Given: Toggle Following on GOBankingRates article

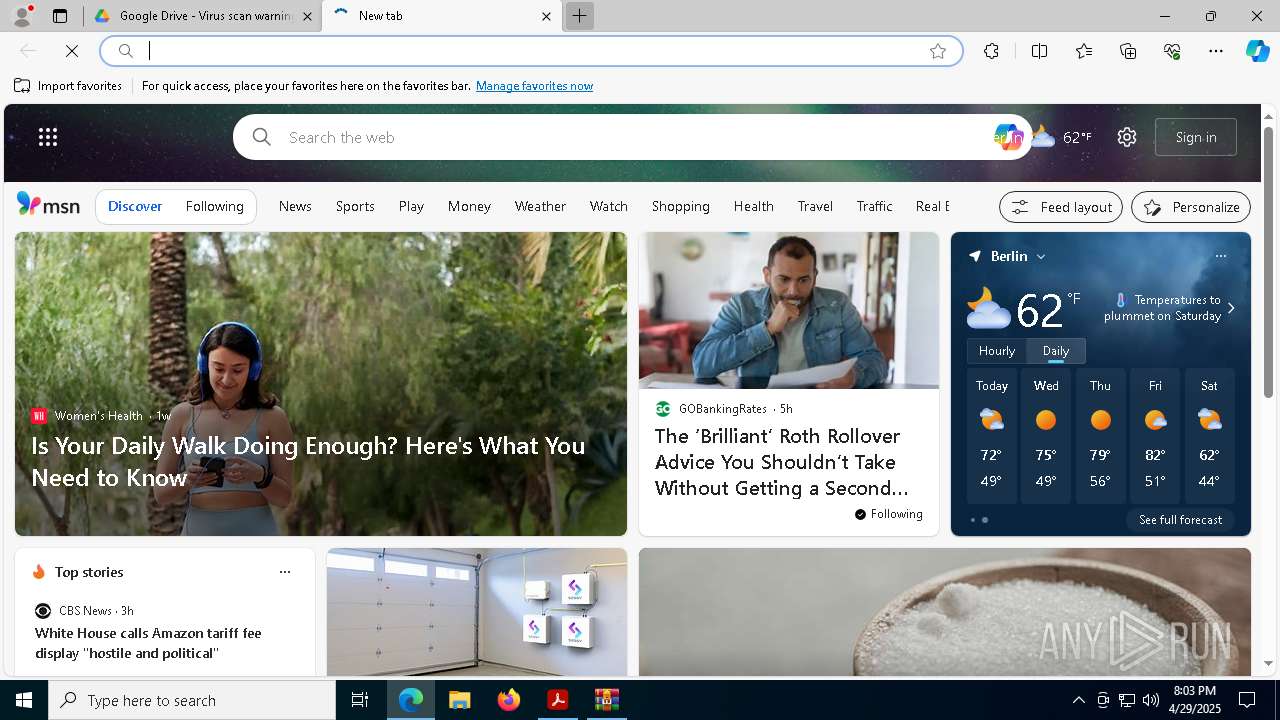Looking at the screenshot, I should point(888,514).
